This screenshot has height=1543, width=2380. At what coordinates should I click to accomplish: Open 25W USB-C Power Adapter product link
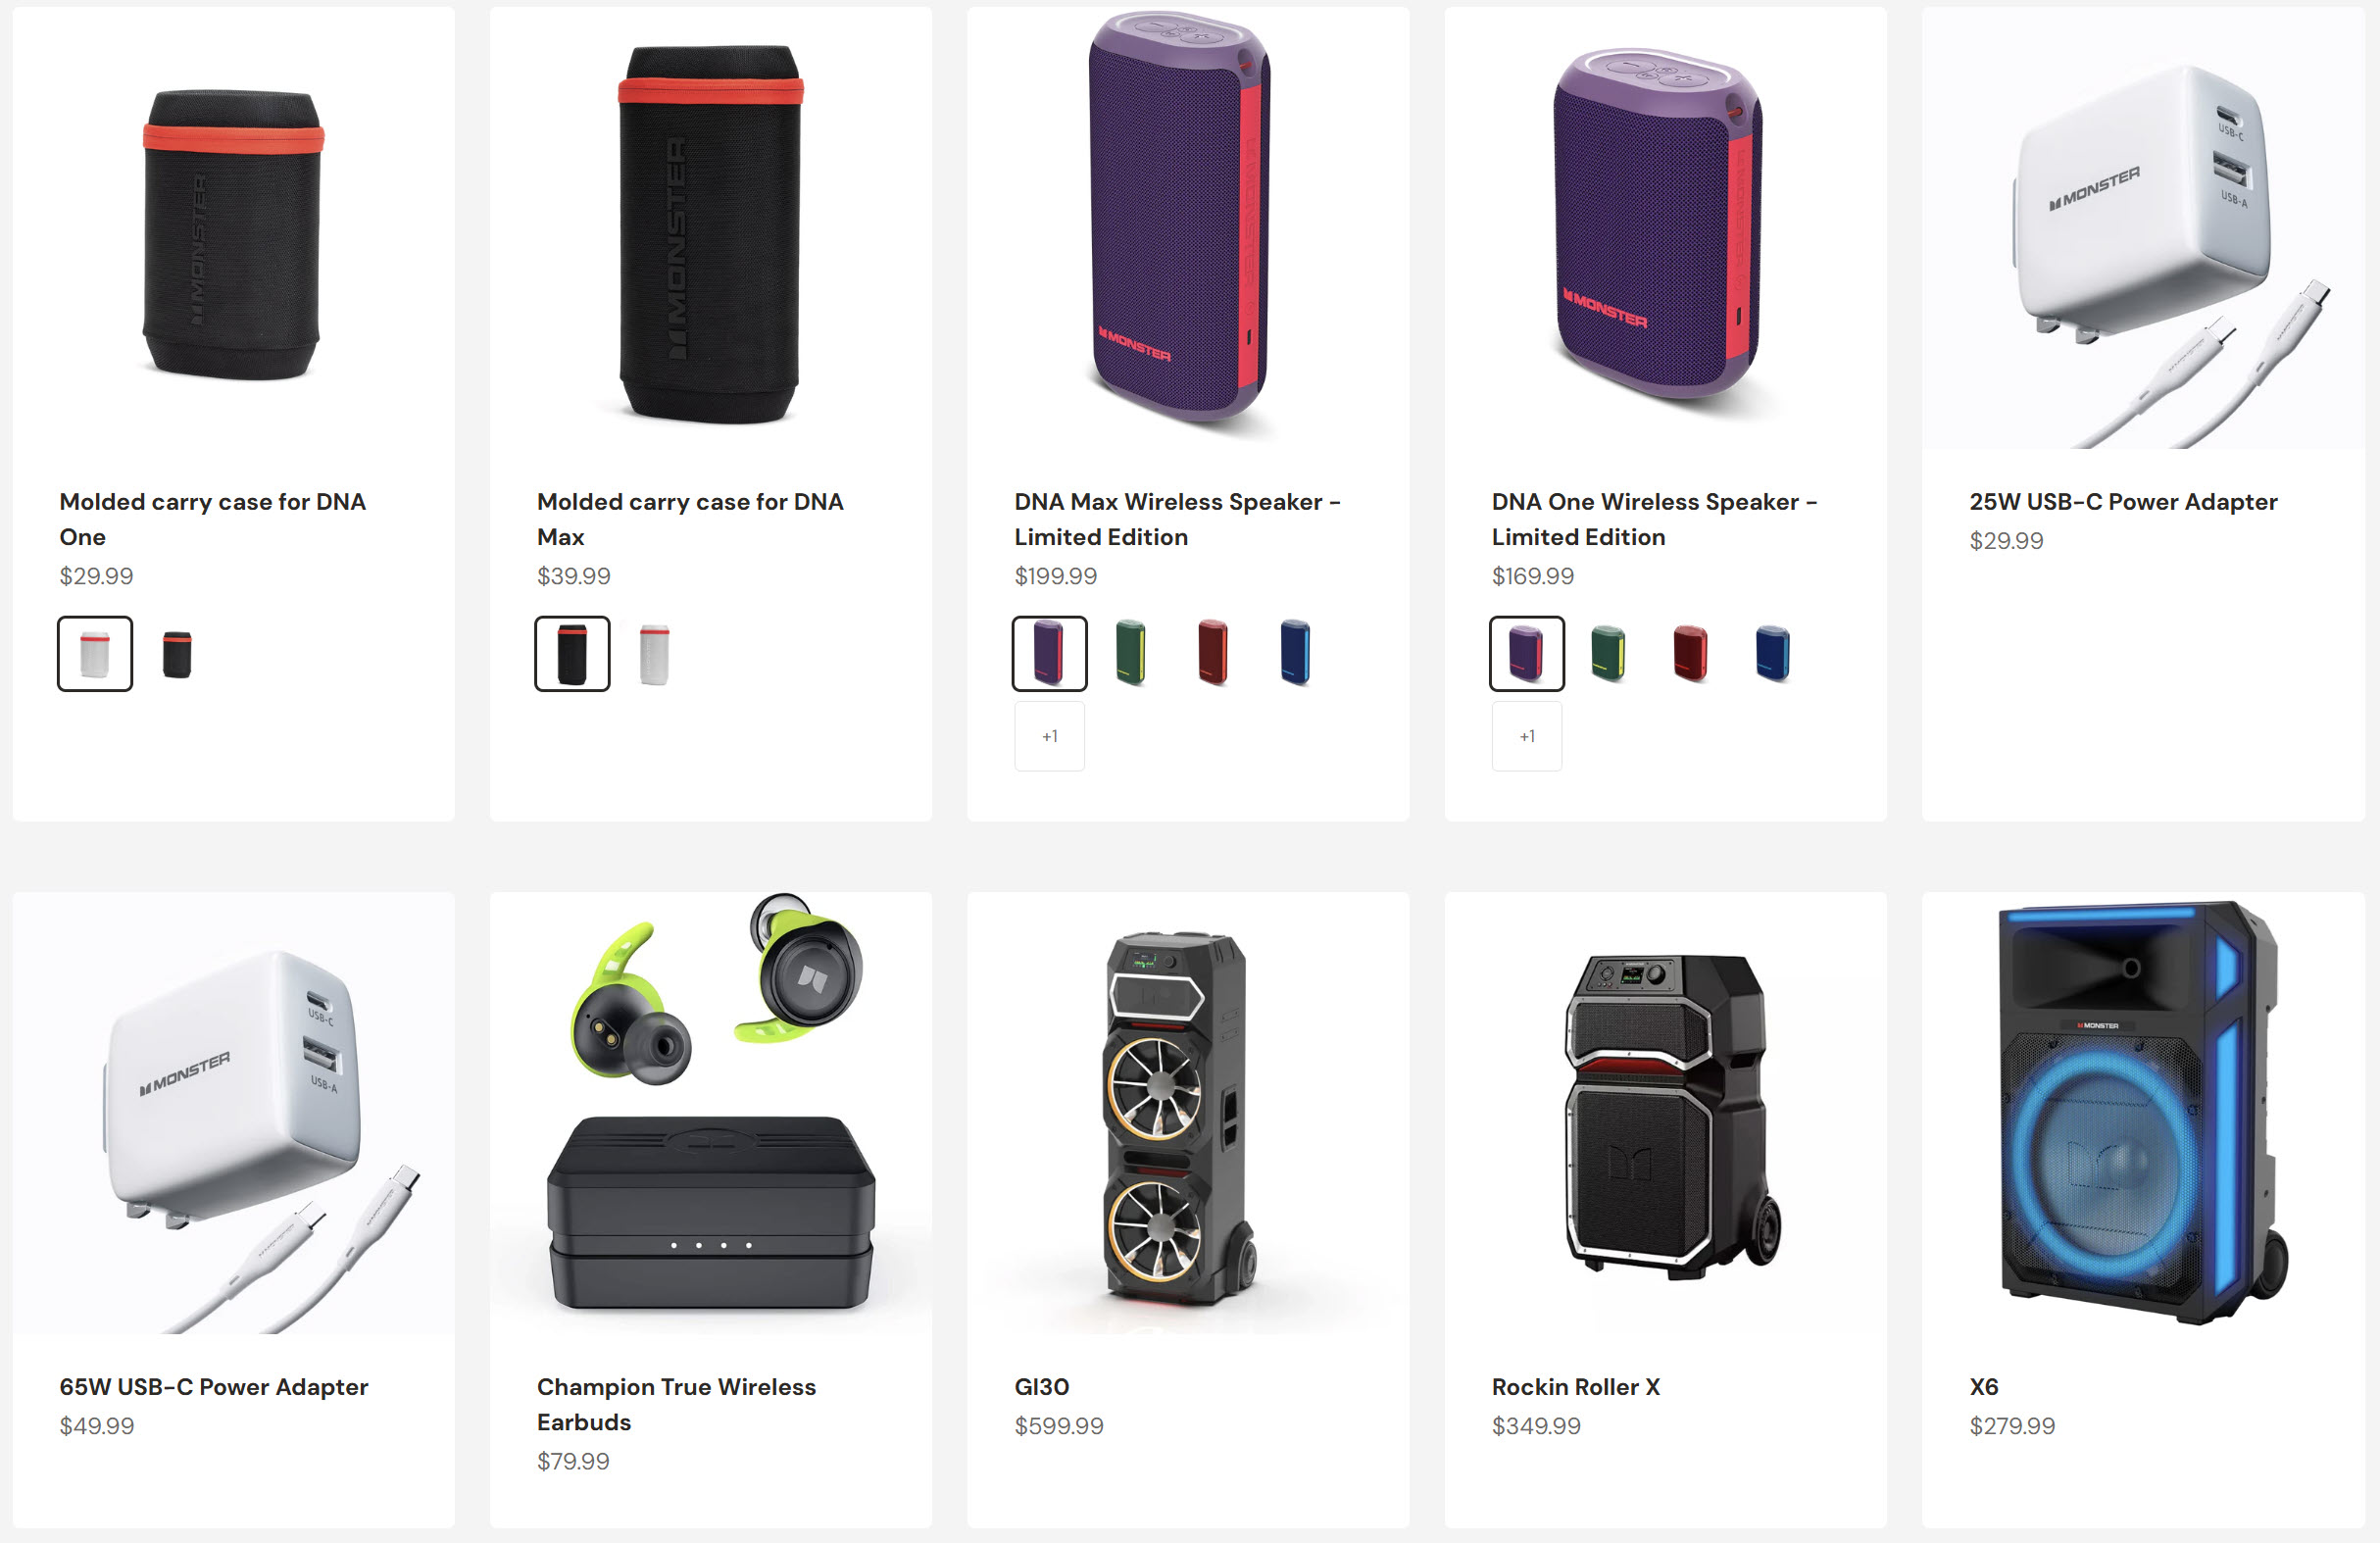click(x=2123, y=502)
